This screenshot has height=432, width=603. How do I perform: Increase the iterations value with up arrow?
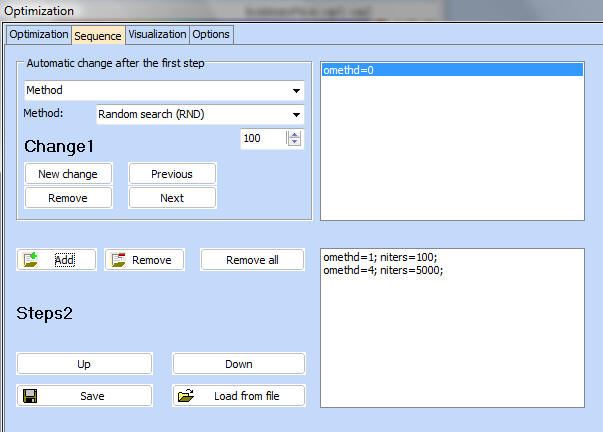[x=294, y=134]
